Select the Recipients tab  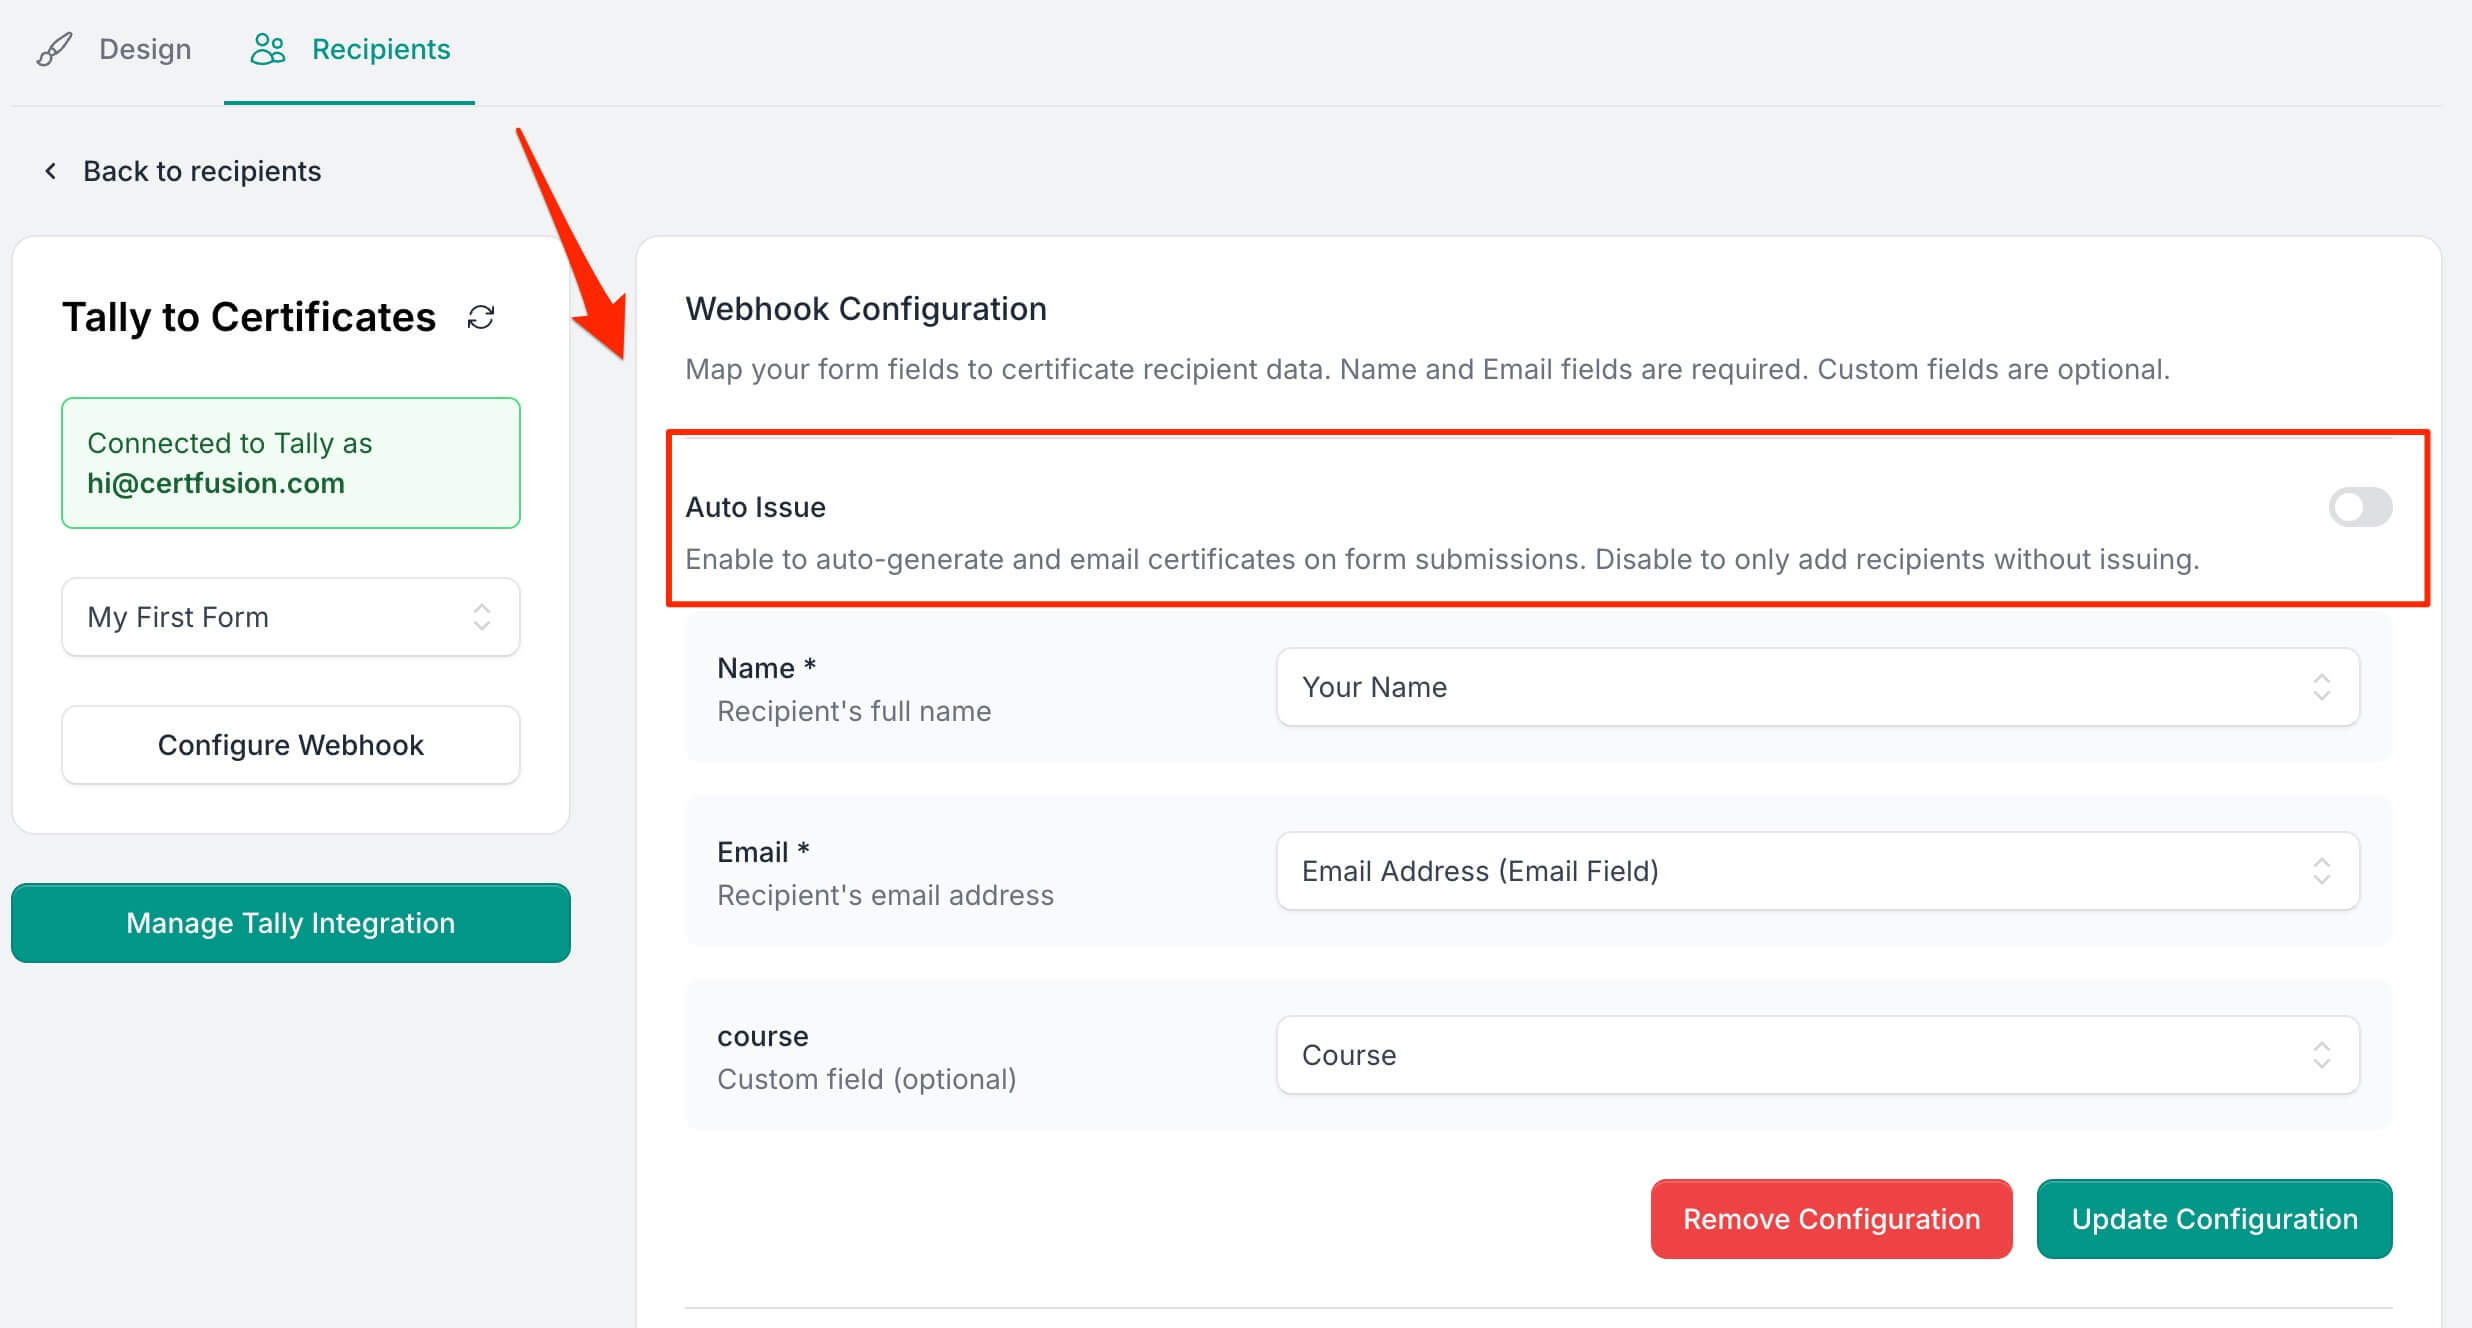click(x=380, y=49)
